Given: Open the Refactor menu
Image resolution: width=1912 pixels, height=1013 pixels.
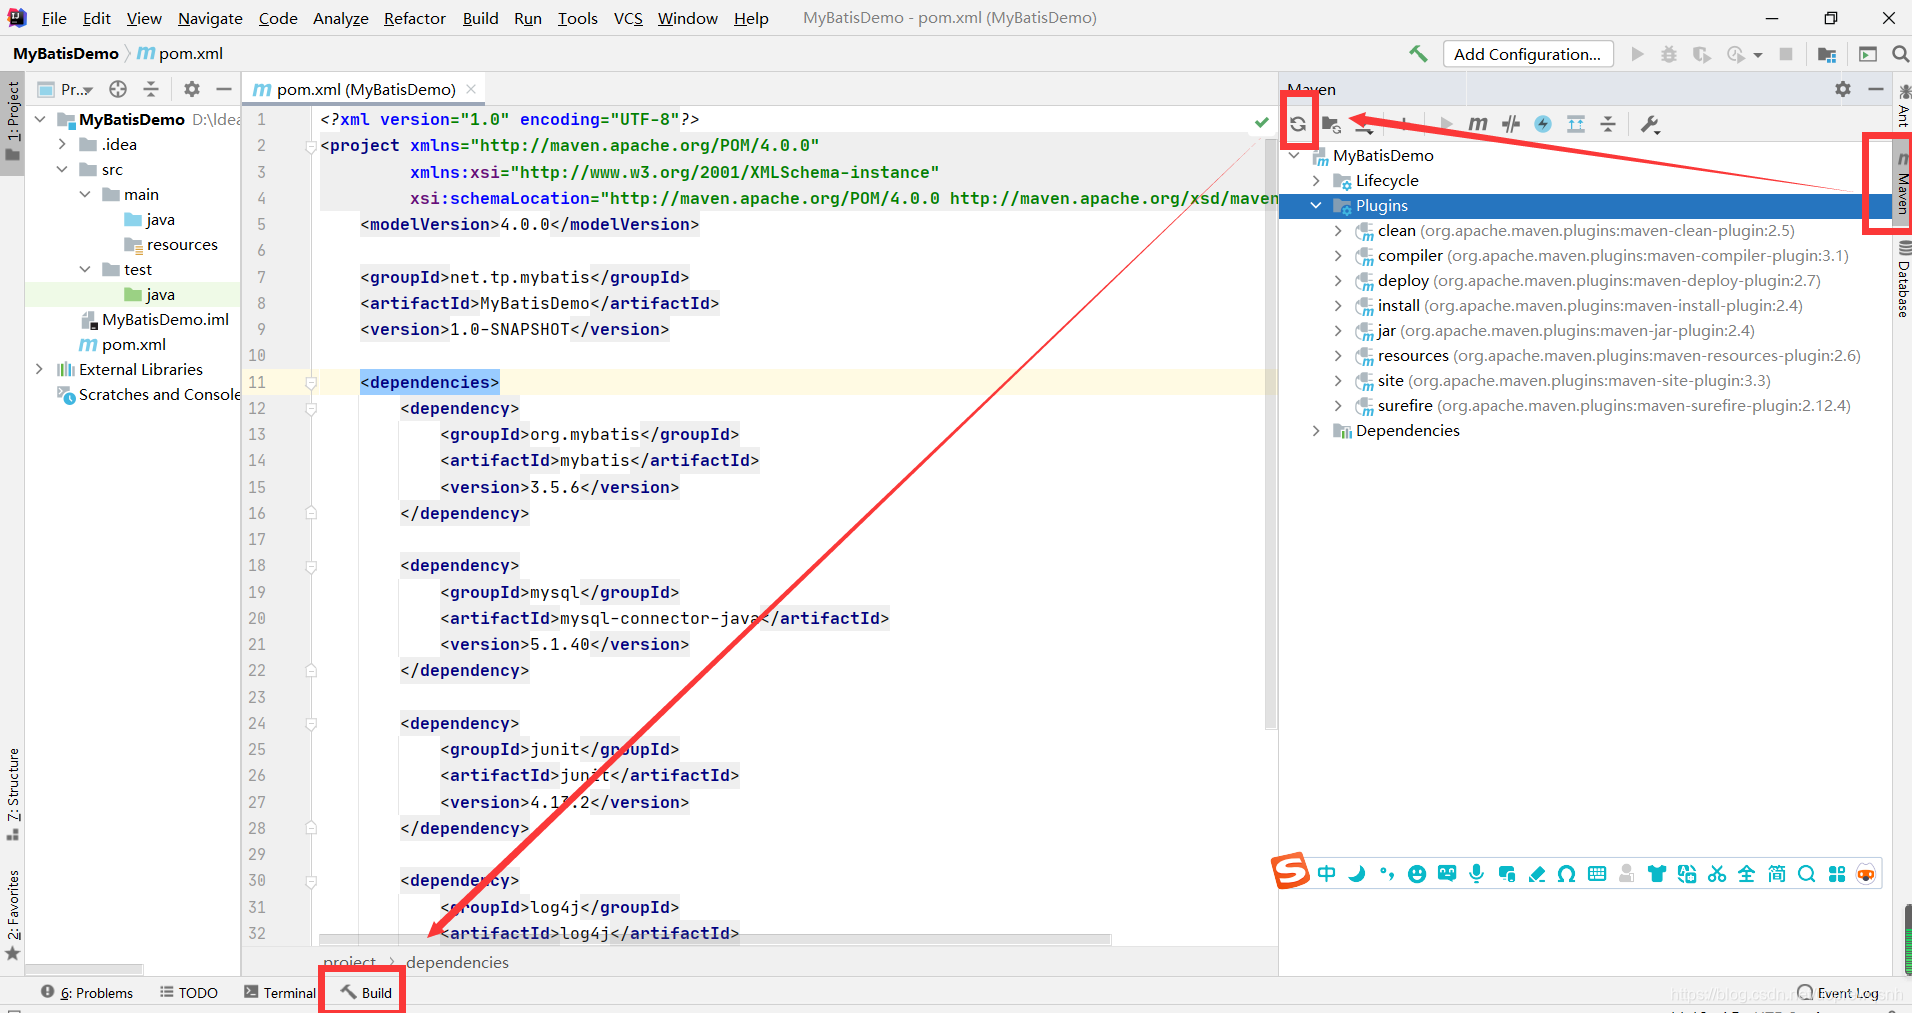Looking at the screenshot, I should [x=415, y=18].
